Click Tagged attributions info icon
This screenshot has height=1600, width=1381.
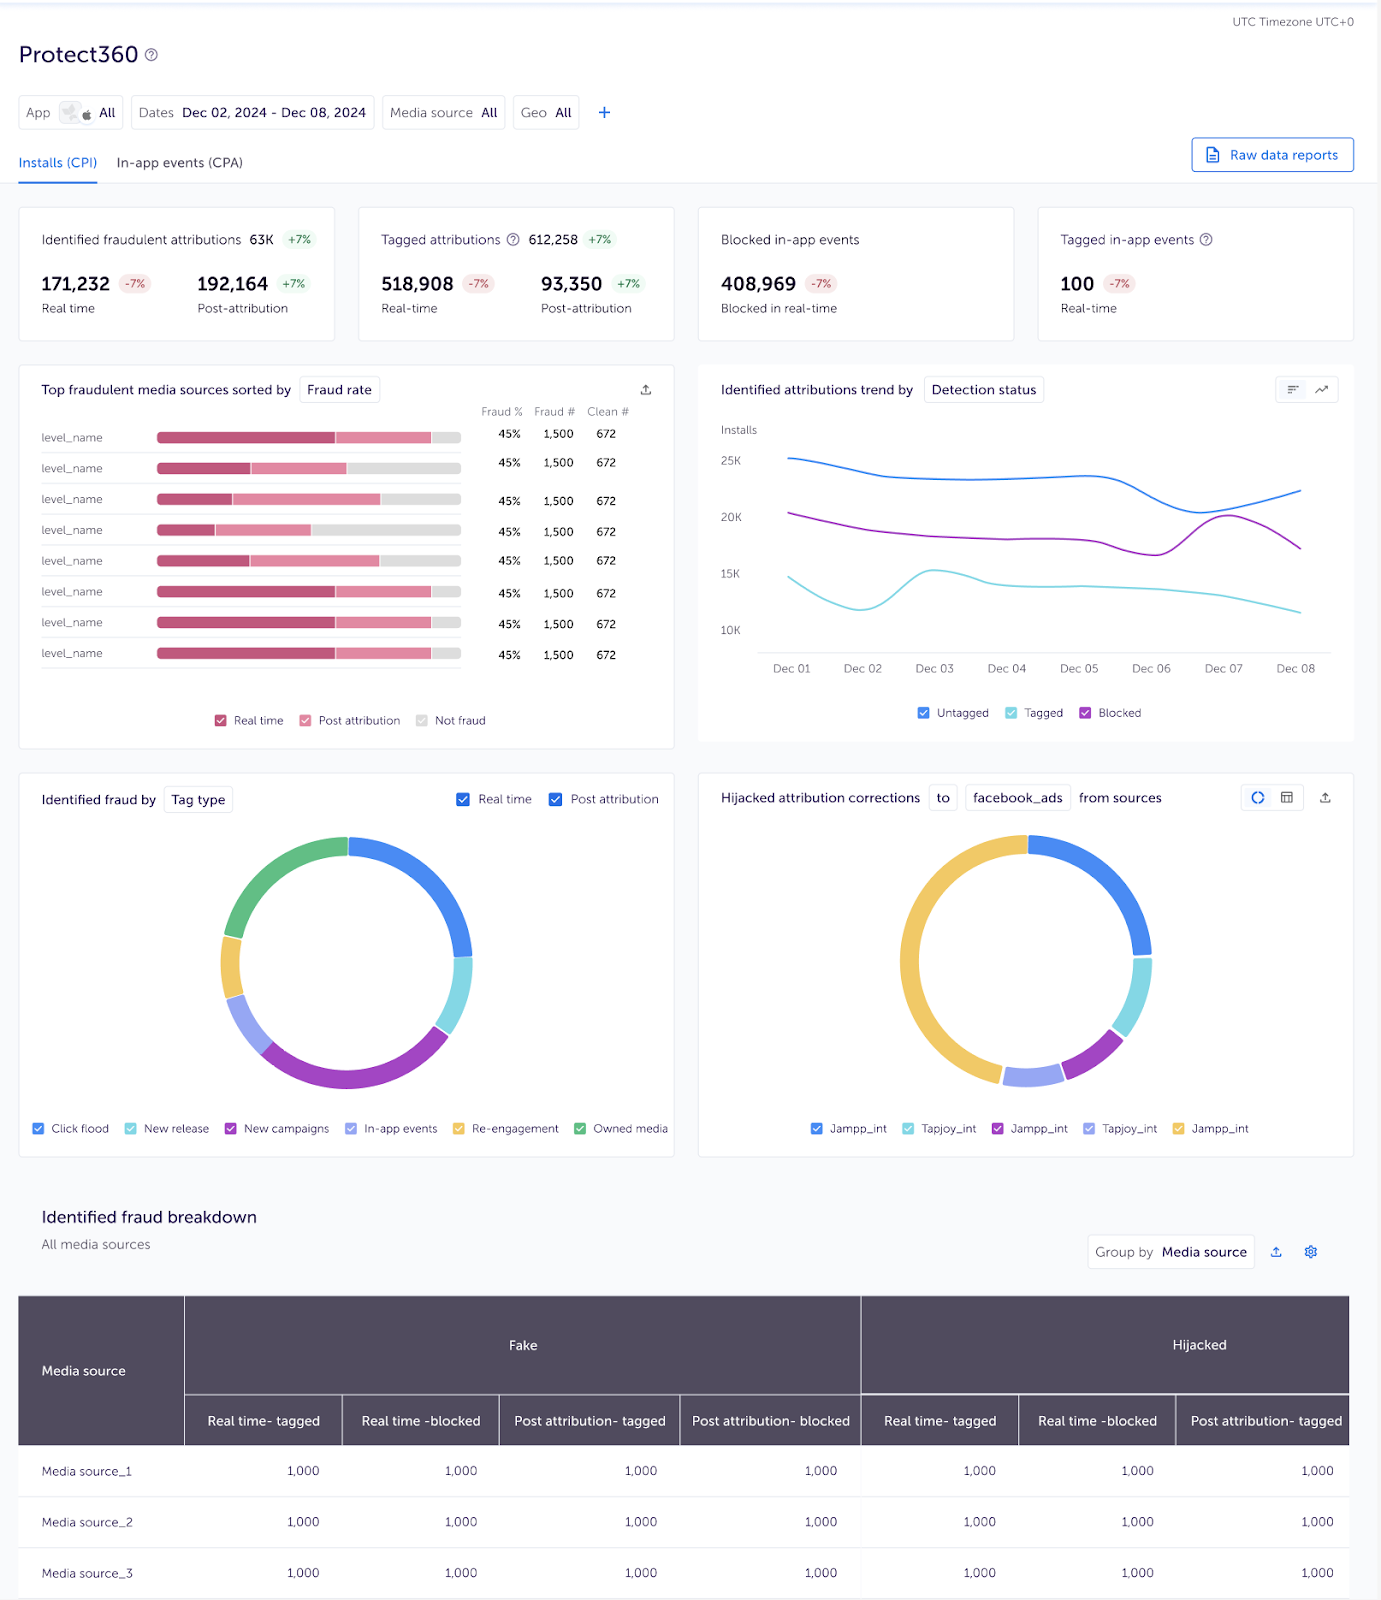click(513, 240)
